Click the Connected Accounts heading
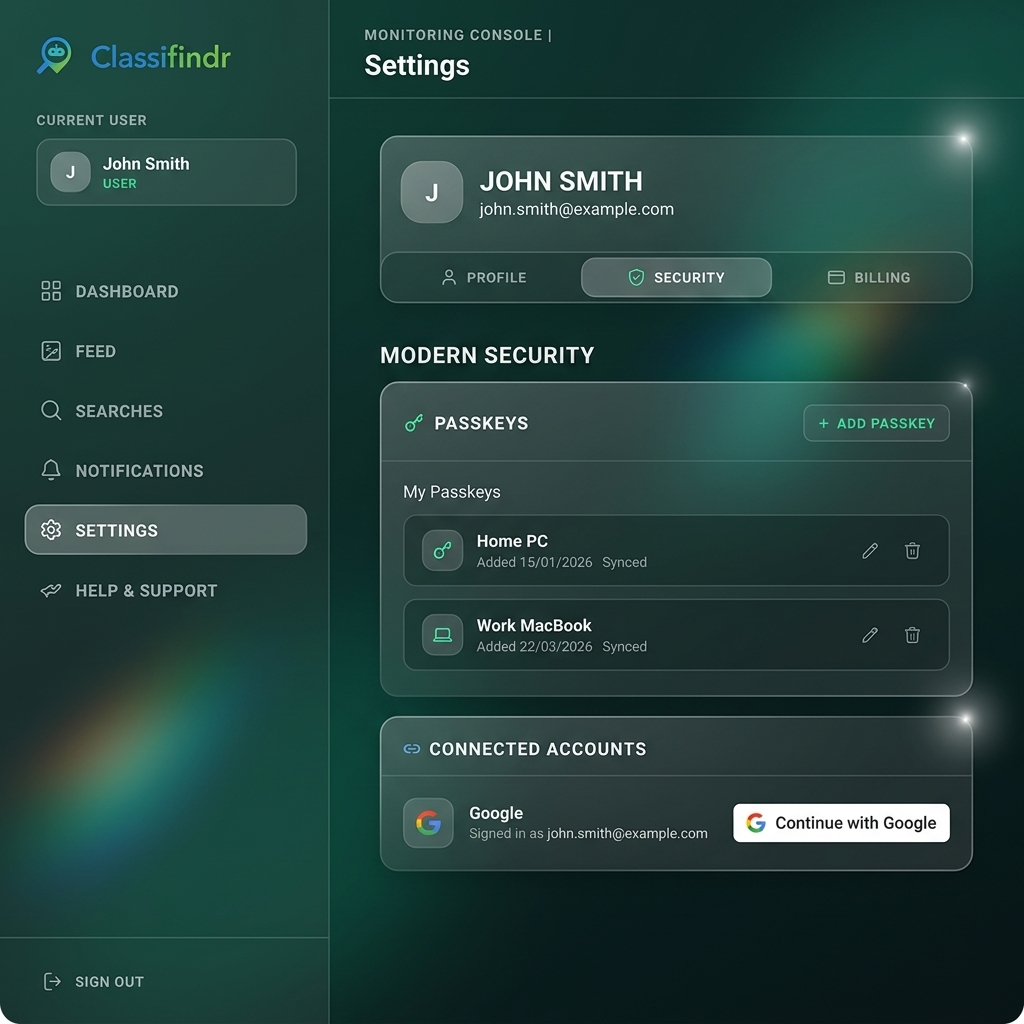 pyautogui.click(x=537, y=748)
